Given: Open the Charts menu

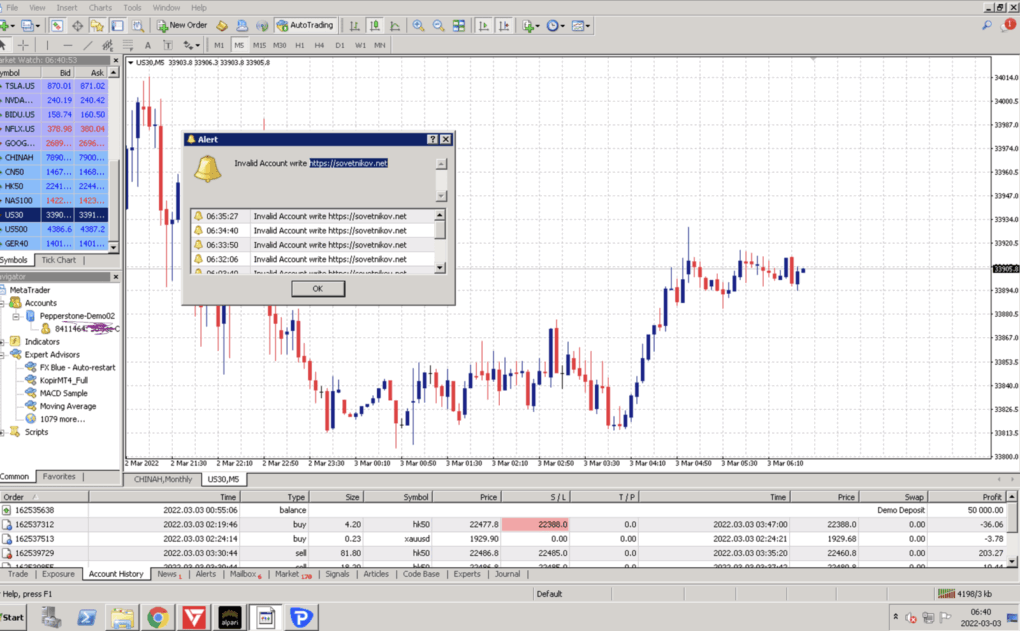Looking at the screenshot, I should pyautogui.click(x=100, y=8).
